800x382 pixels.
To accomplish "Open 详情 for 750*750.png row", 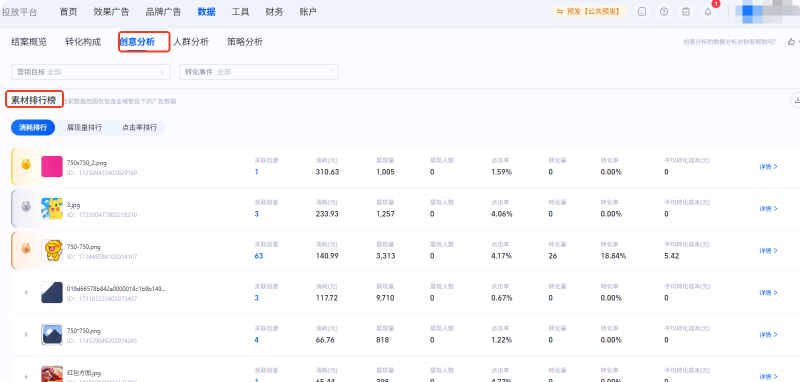I will tap(768, 335).
